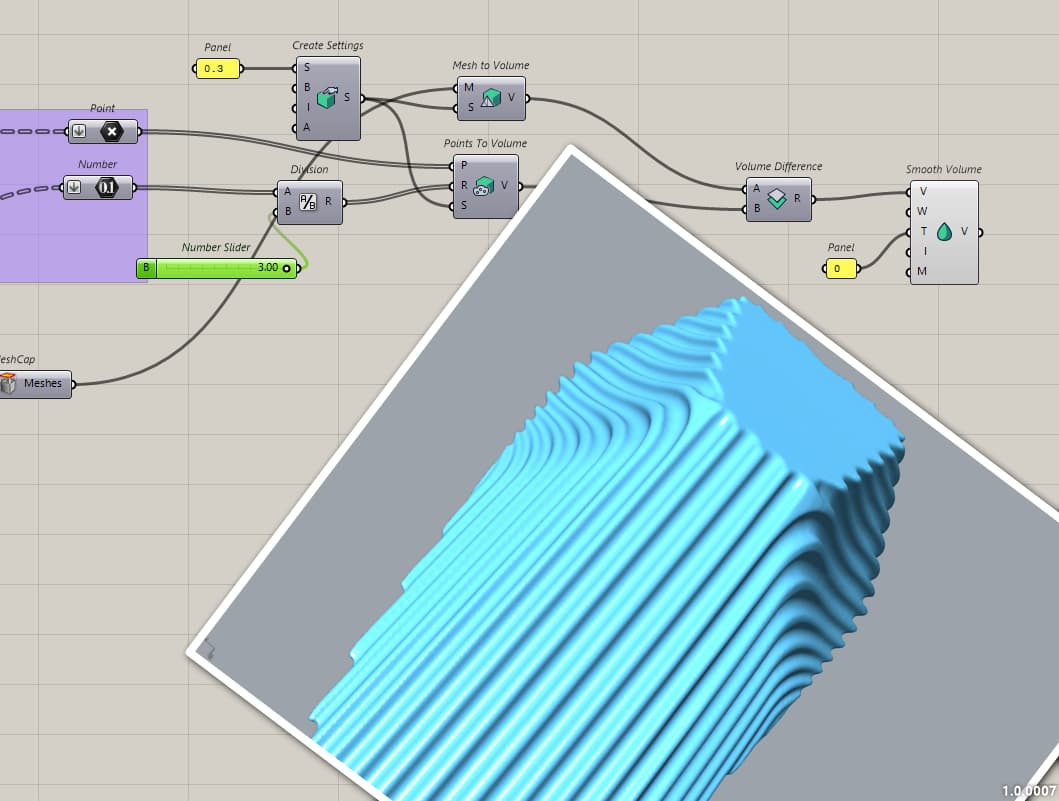Image resolution: width=1059 pixels, height=801 pixels.
Task: Click input I on Smooth Volume
Action: 925,251
